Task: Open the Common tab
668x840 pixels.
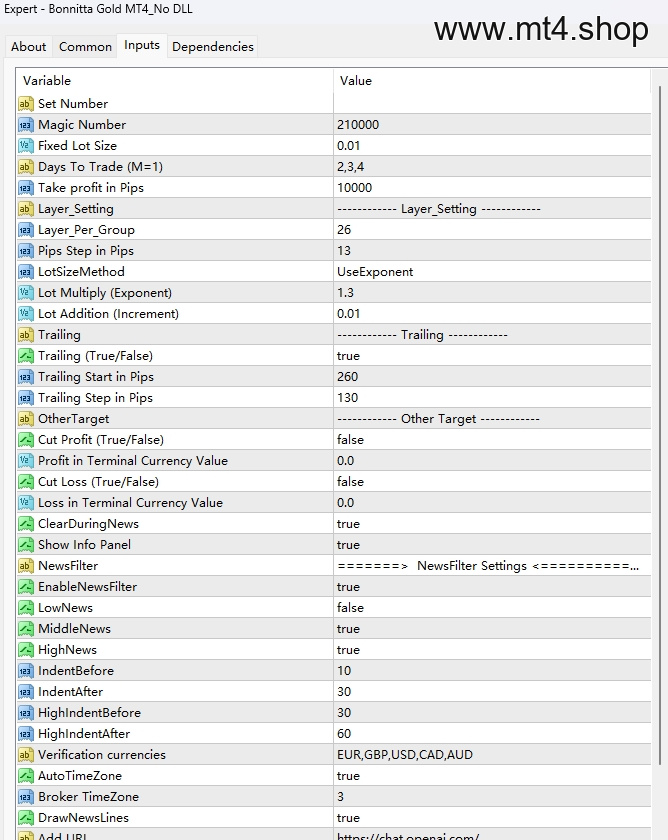Action: 85,47
